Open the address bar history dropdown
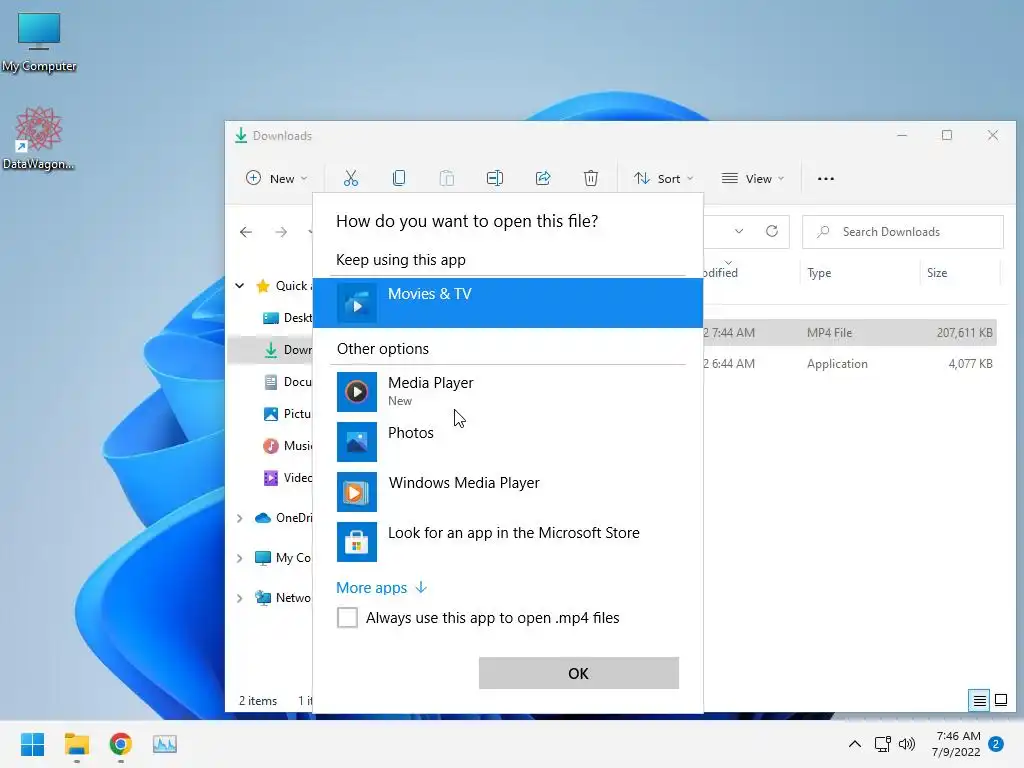The height and width of the screenshot is (768, 1024). point(739,231)
